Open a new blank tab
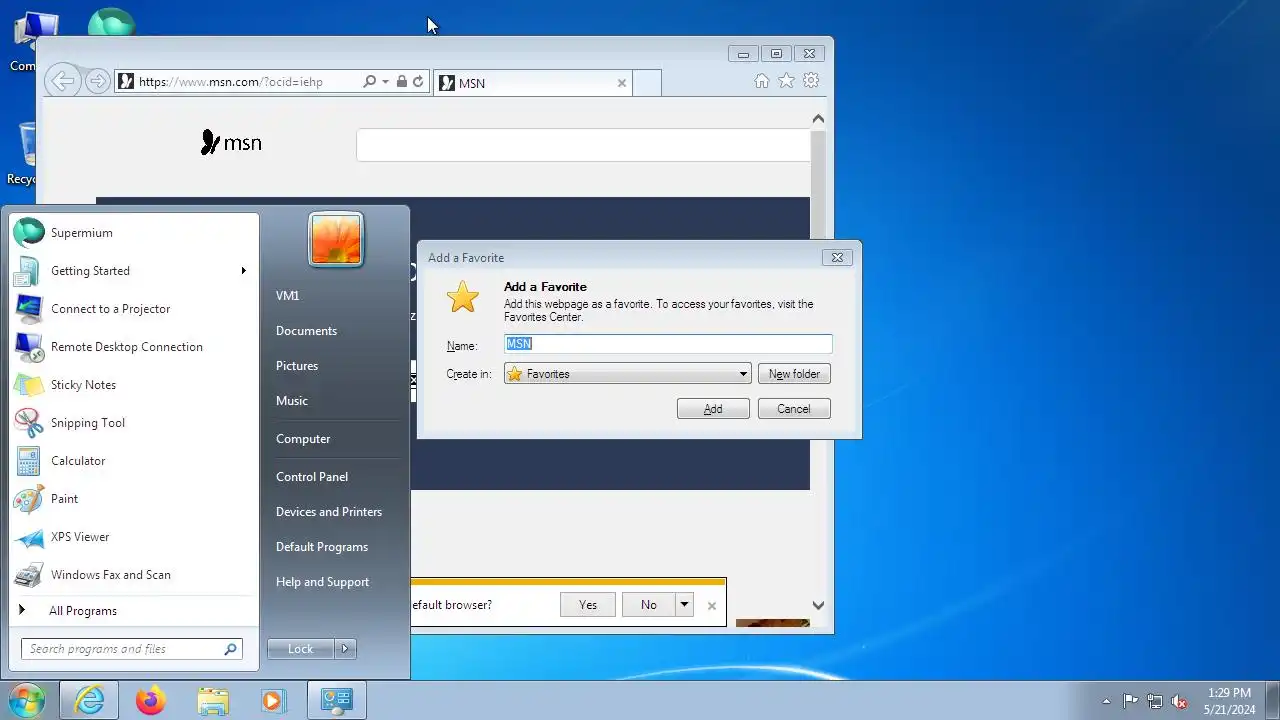The image size is (1280, 720). pyautogui.click(x=647, y=83)
